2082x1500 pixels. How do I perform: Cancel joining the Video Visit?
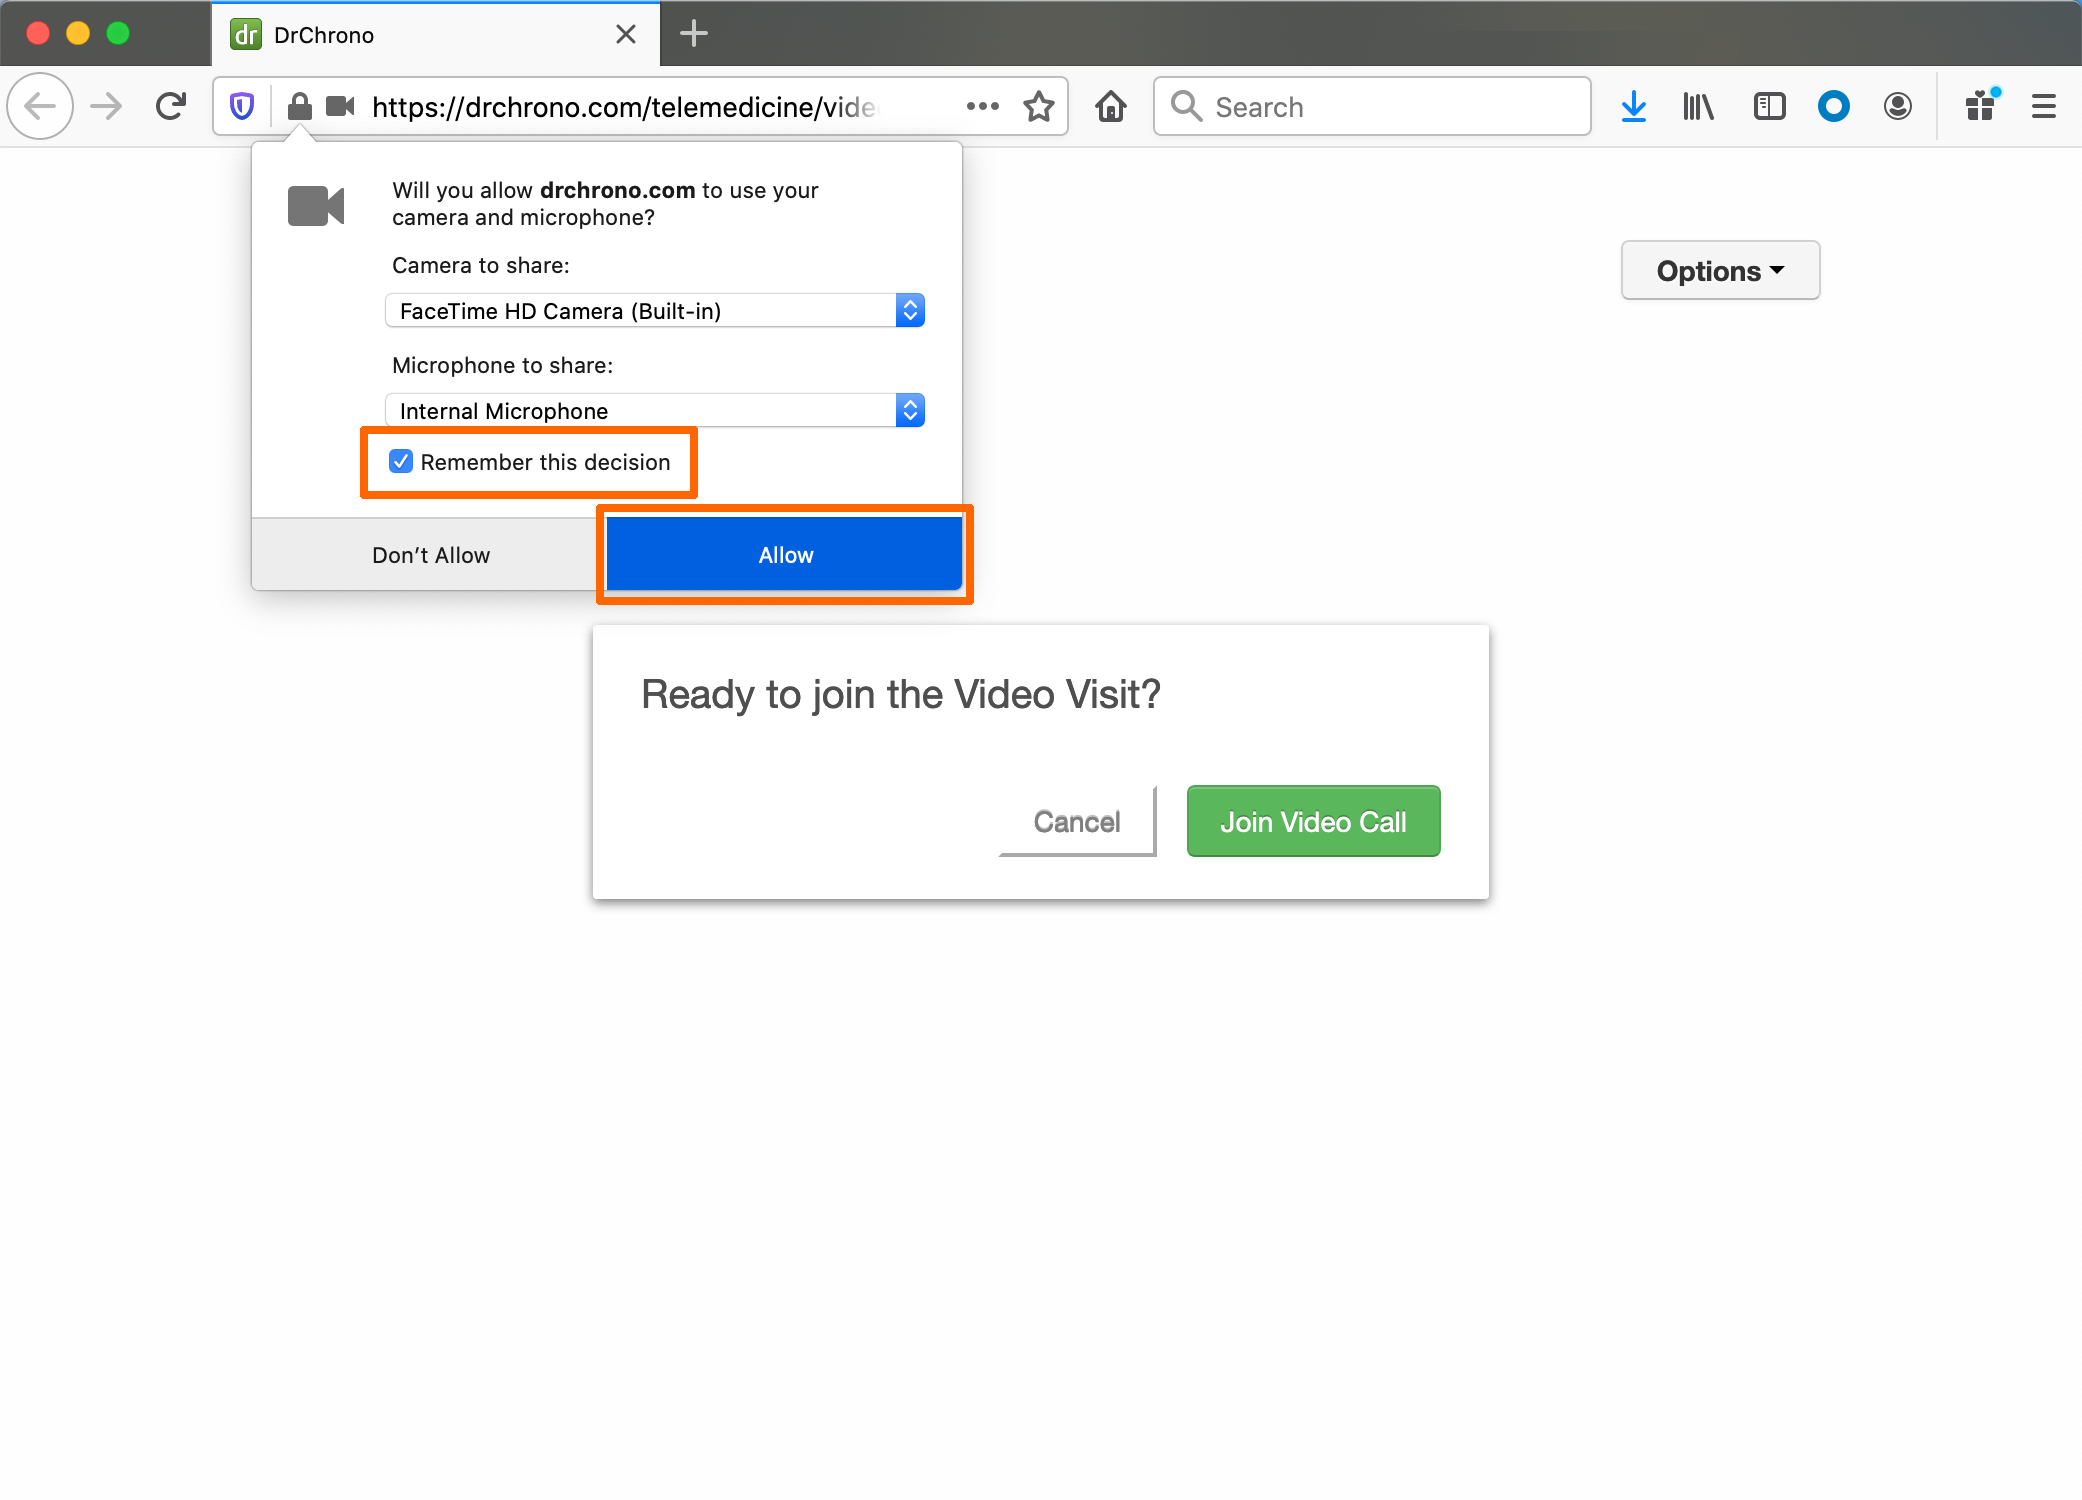[x=1077, y=821]
